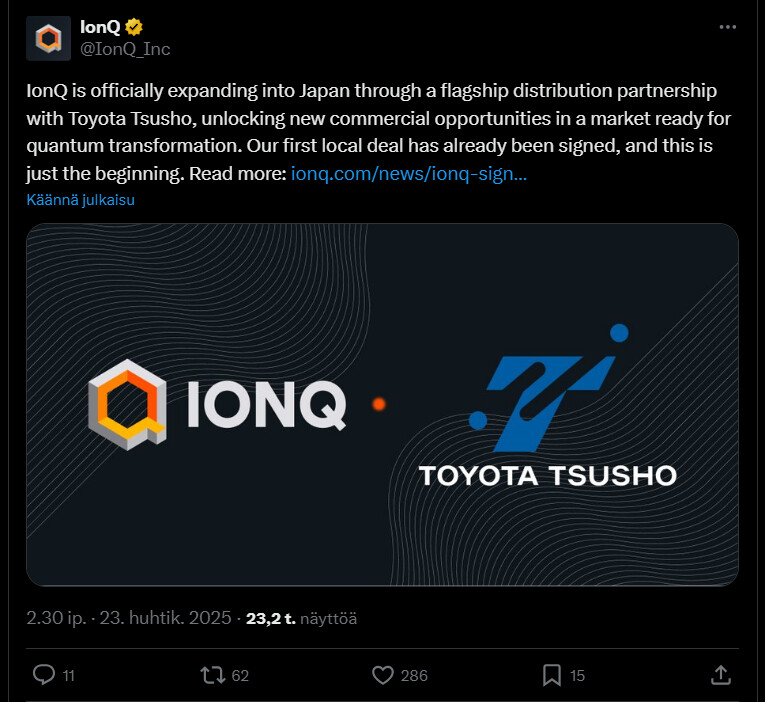Click the repost count of 62
Image resolution: width=765 pixels, height=702 pixels.
pos(240,676)
